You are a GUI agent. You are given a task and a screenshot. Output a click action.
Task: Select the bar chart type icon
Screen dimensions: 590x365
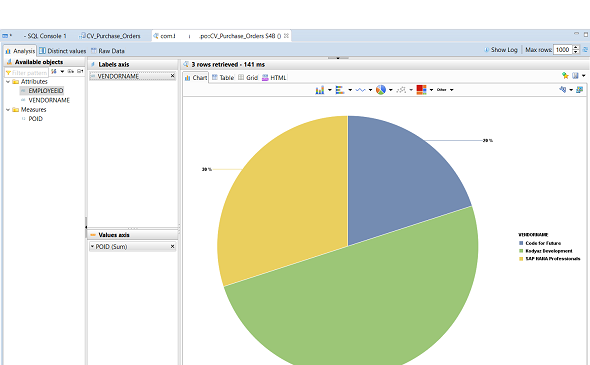tap(320, 90)
